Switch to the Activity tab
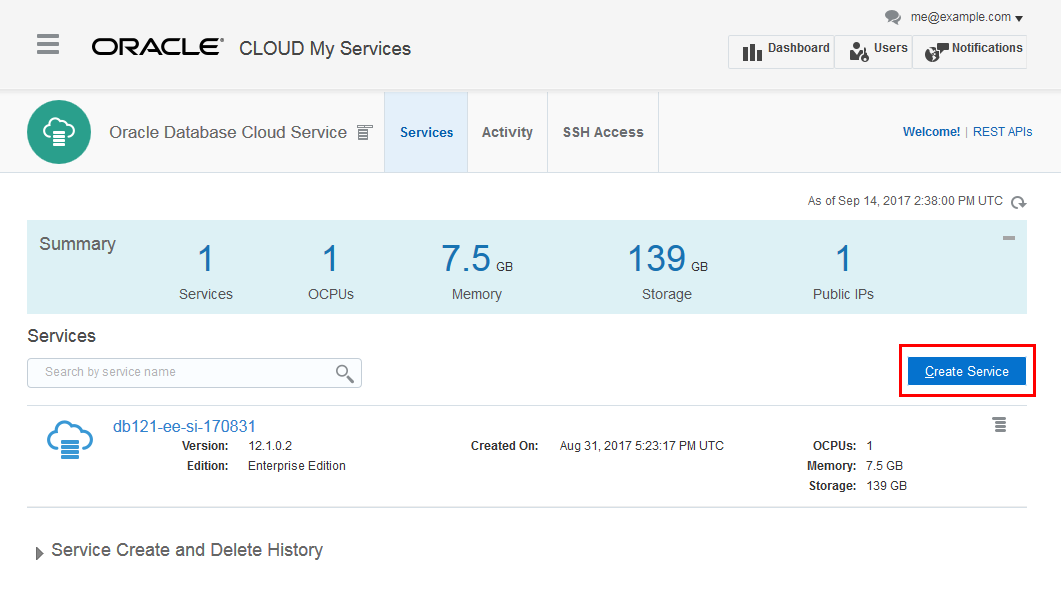The image size is (1061, 595). 507,132
